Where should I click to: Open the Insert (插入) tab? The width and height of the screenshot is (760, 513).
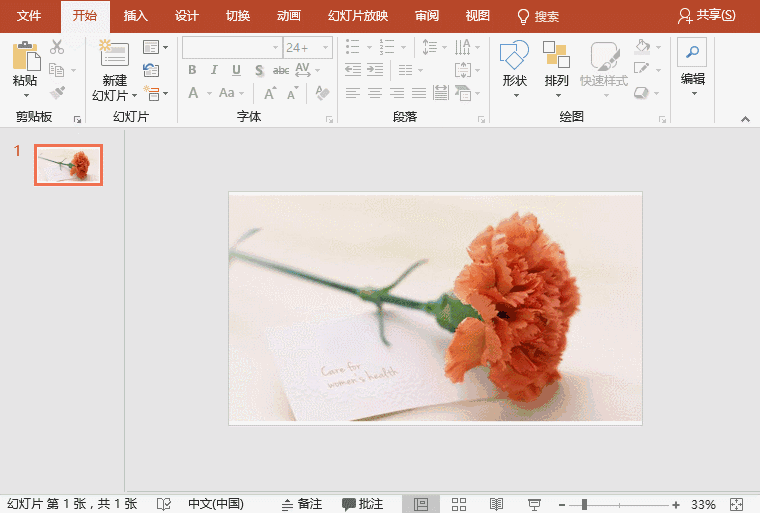point(135,16)
